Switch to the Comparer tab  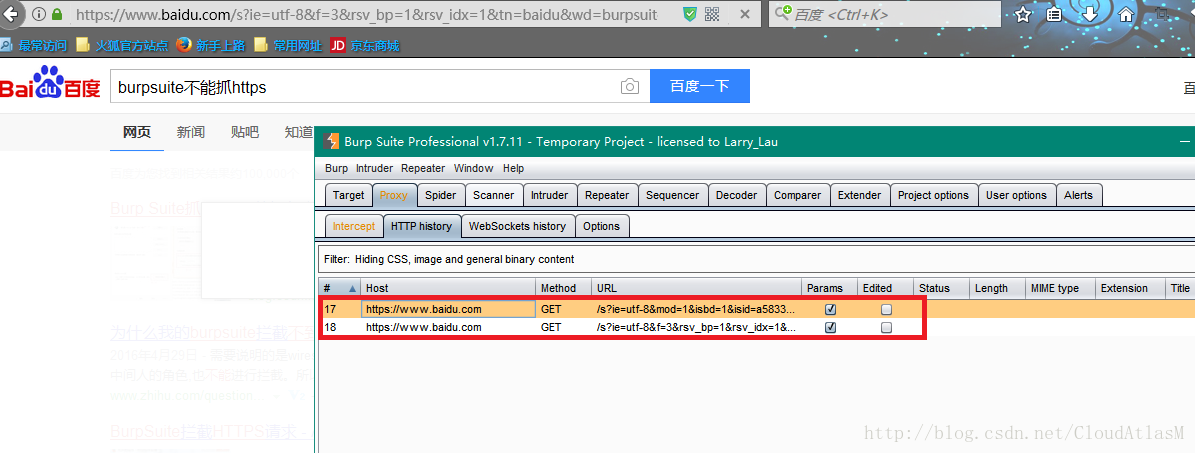click(x=797, y=195)
